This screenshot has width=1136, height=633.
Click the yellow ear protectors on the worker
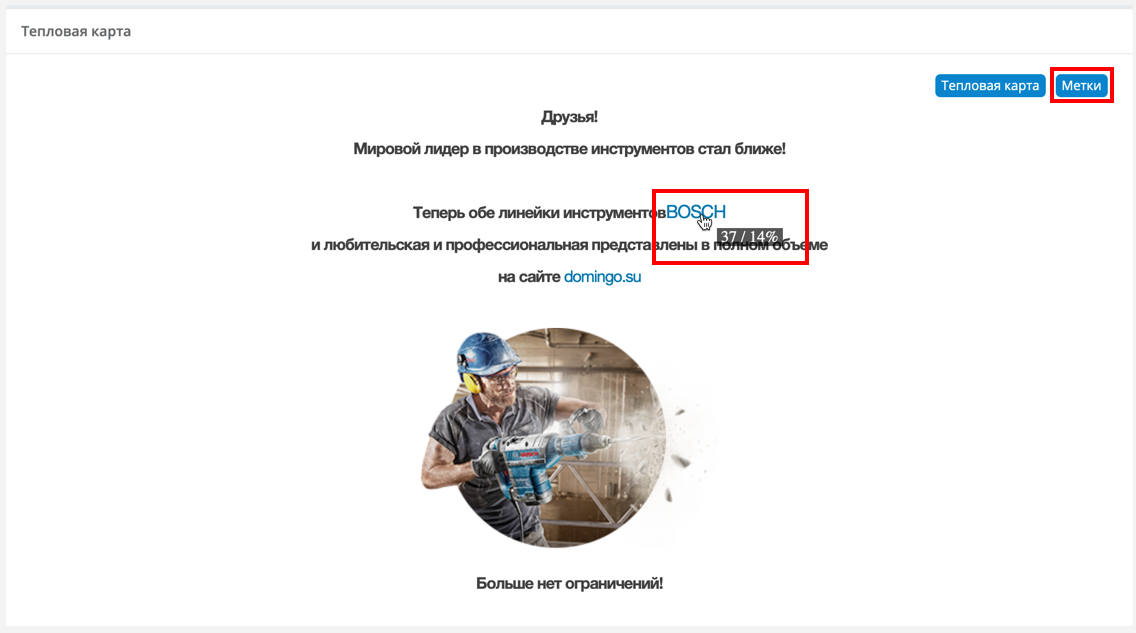click(x=471, y=382)
